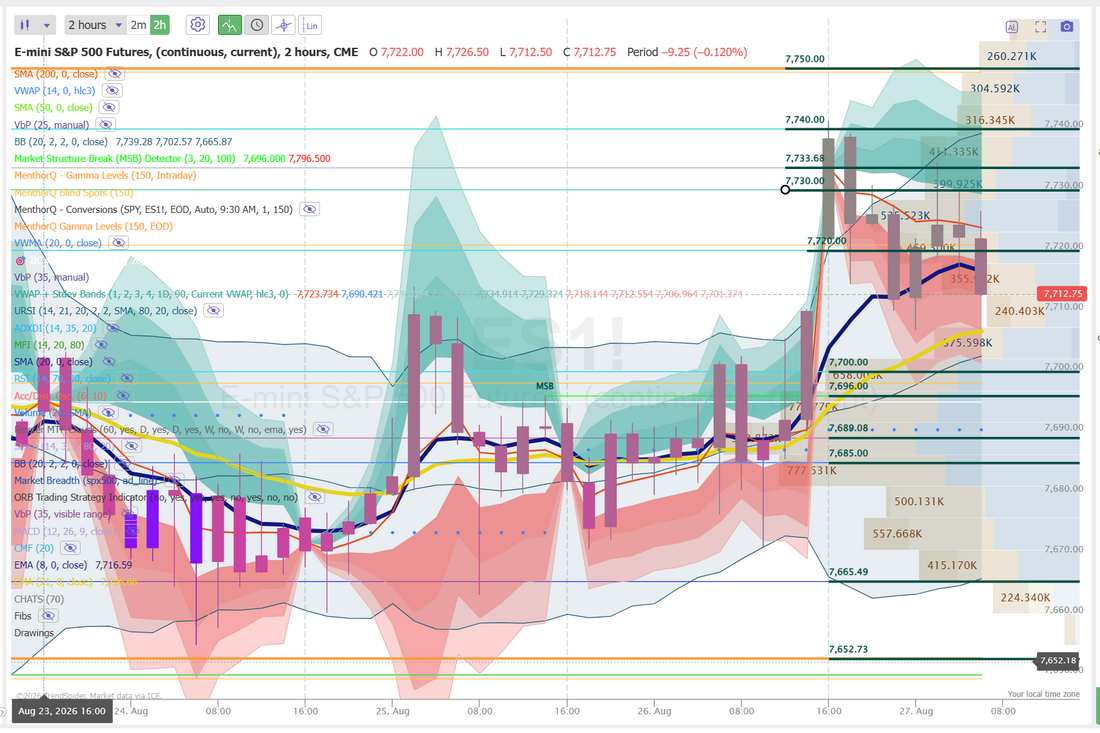Click the 7,750.00 gamma level label
The height and width of the screenshot is (733, 1100).
click(805, 59)
